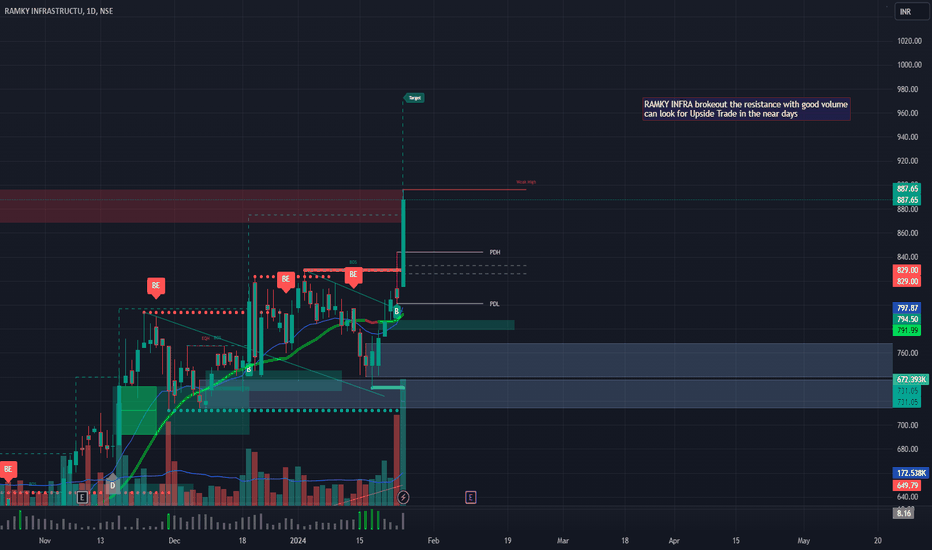Click the BE label beside the early November volume bars
The height and width of the screenshot is (550, 932).
coord(8,470)
